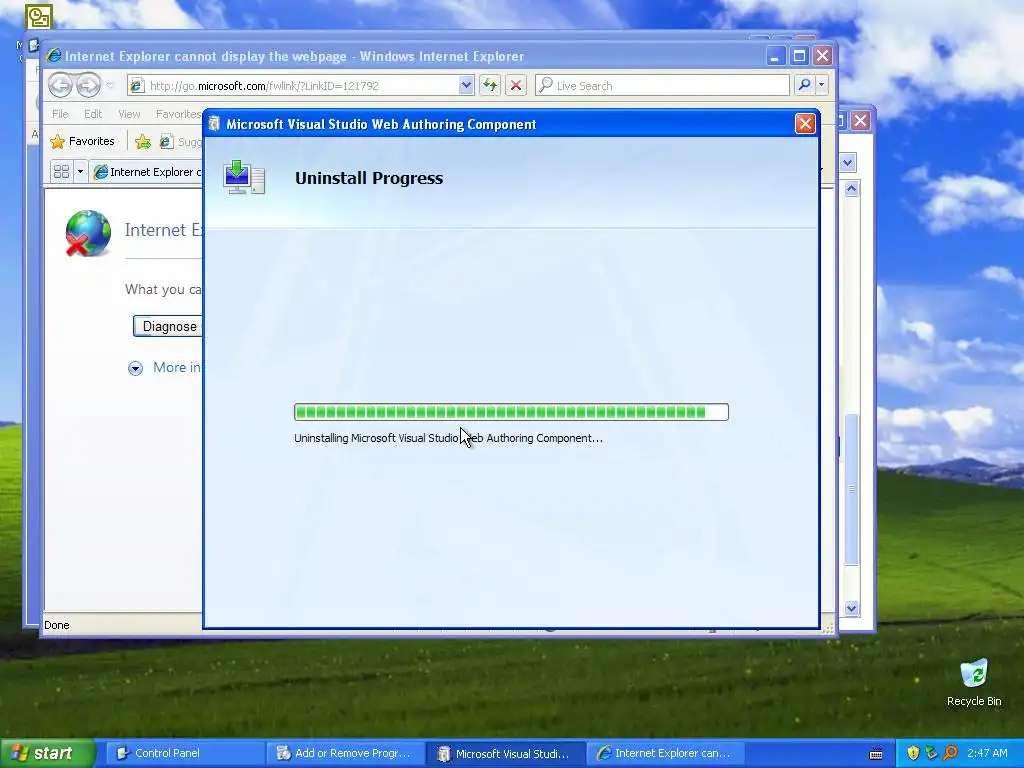
Task: Open the Favorites menu in Internet Explorer
Action: (x=178, y=114)
